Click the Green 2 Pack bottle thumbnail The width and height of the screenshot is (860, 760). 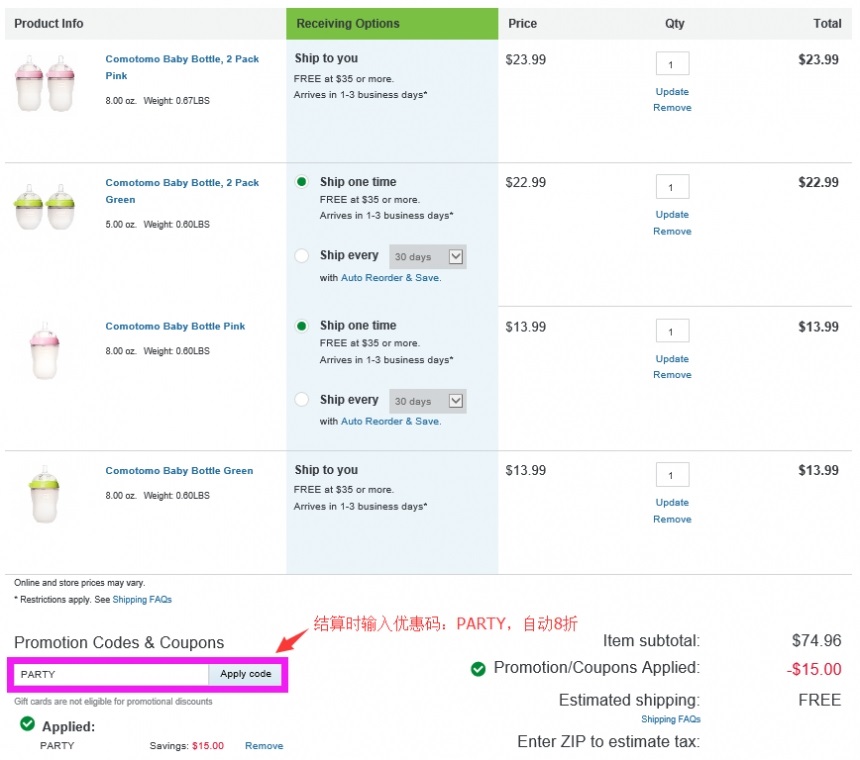coord(45,207)
